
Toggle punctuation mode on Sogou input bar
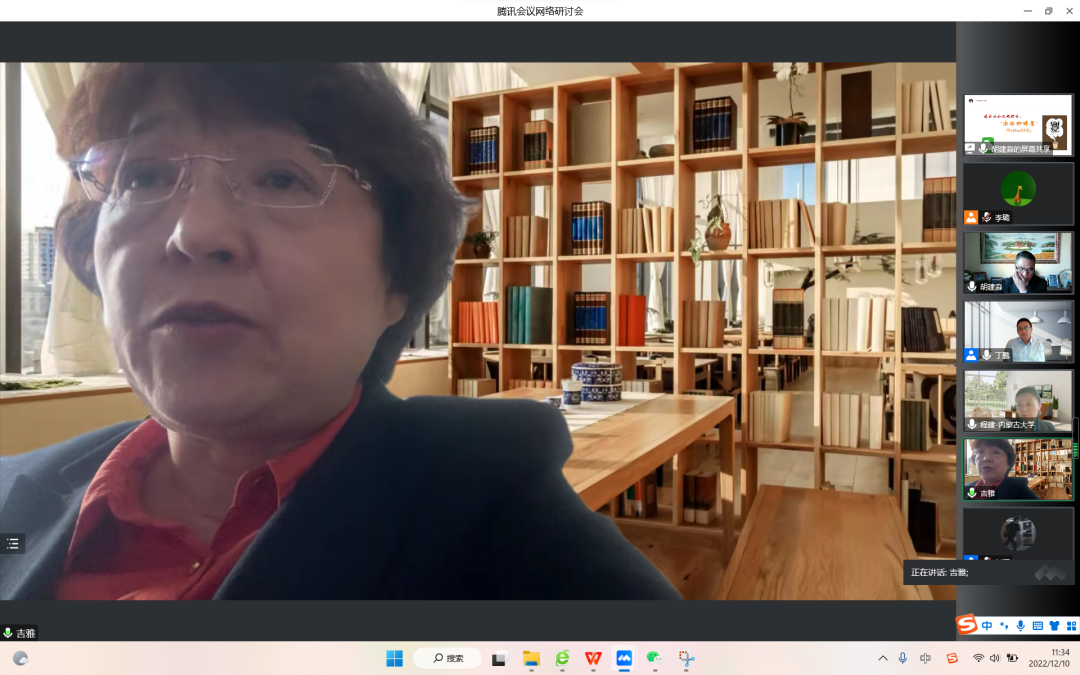[x=1003, y=626]
